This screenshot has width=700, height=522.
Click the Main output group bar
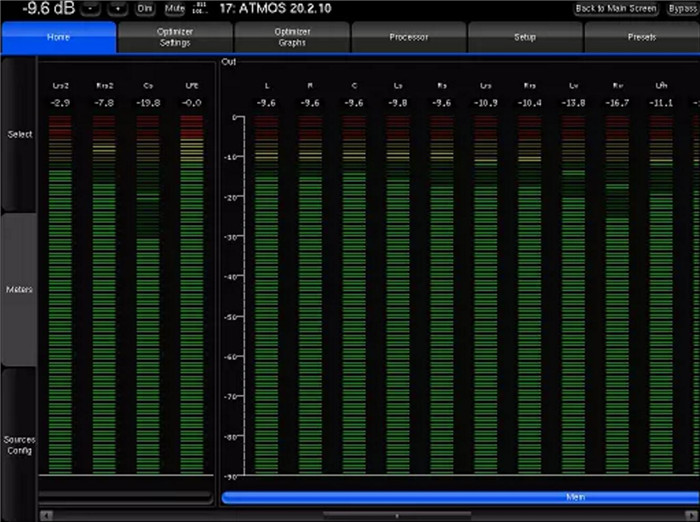point(461,497)
